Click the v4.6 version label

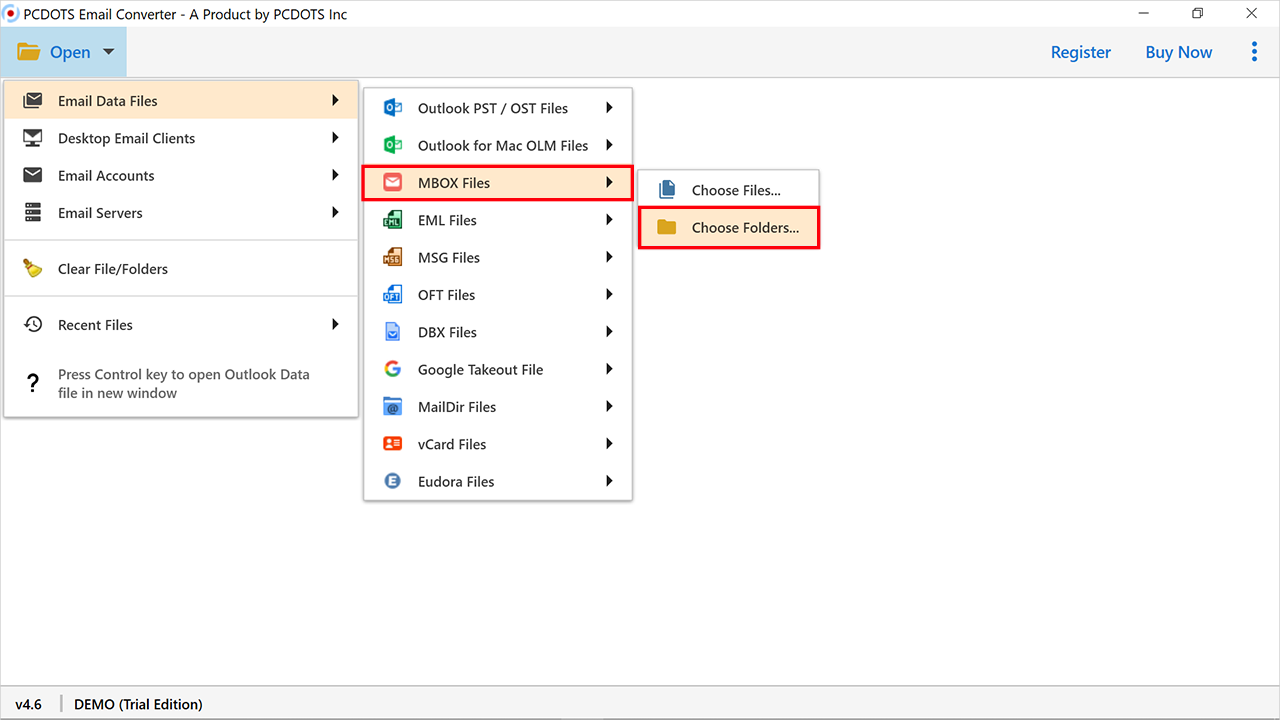coord(29,704)
